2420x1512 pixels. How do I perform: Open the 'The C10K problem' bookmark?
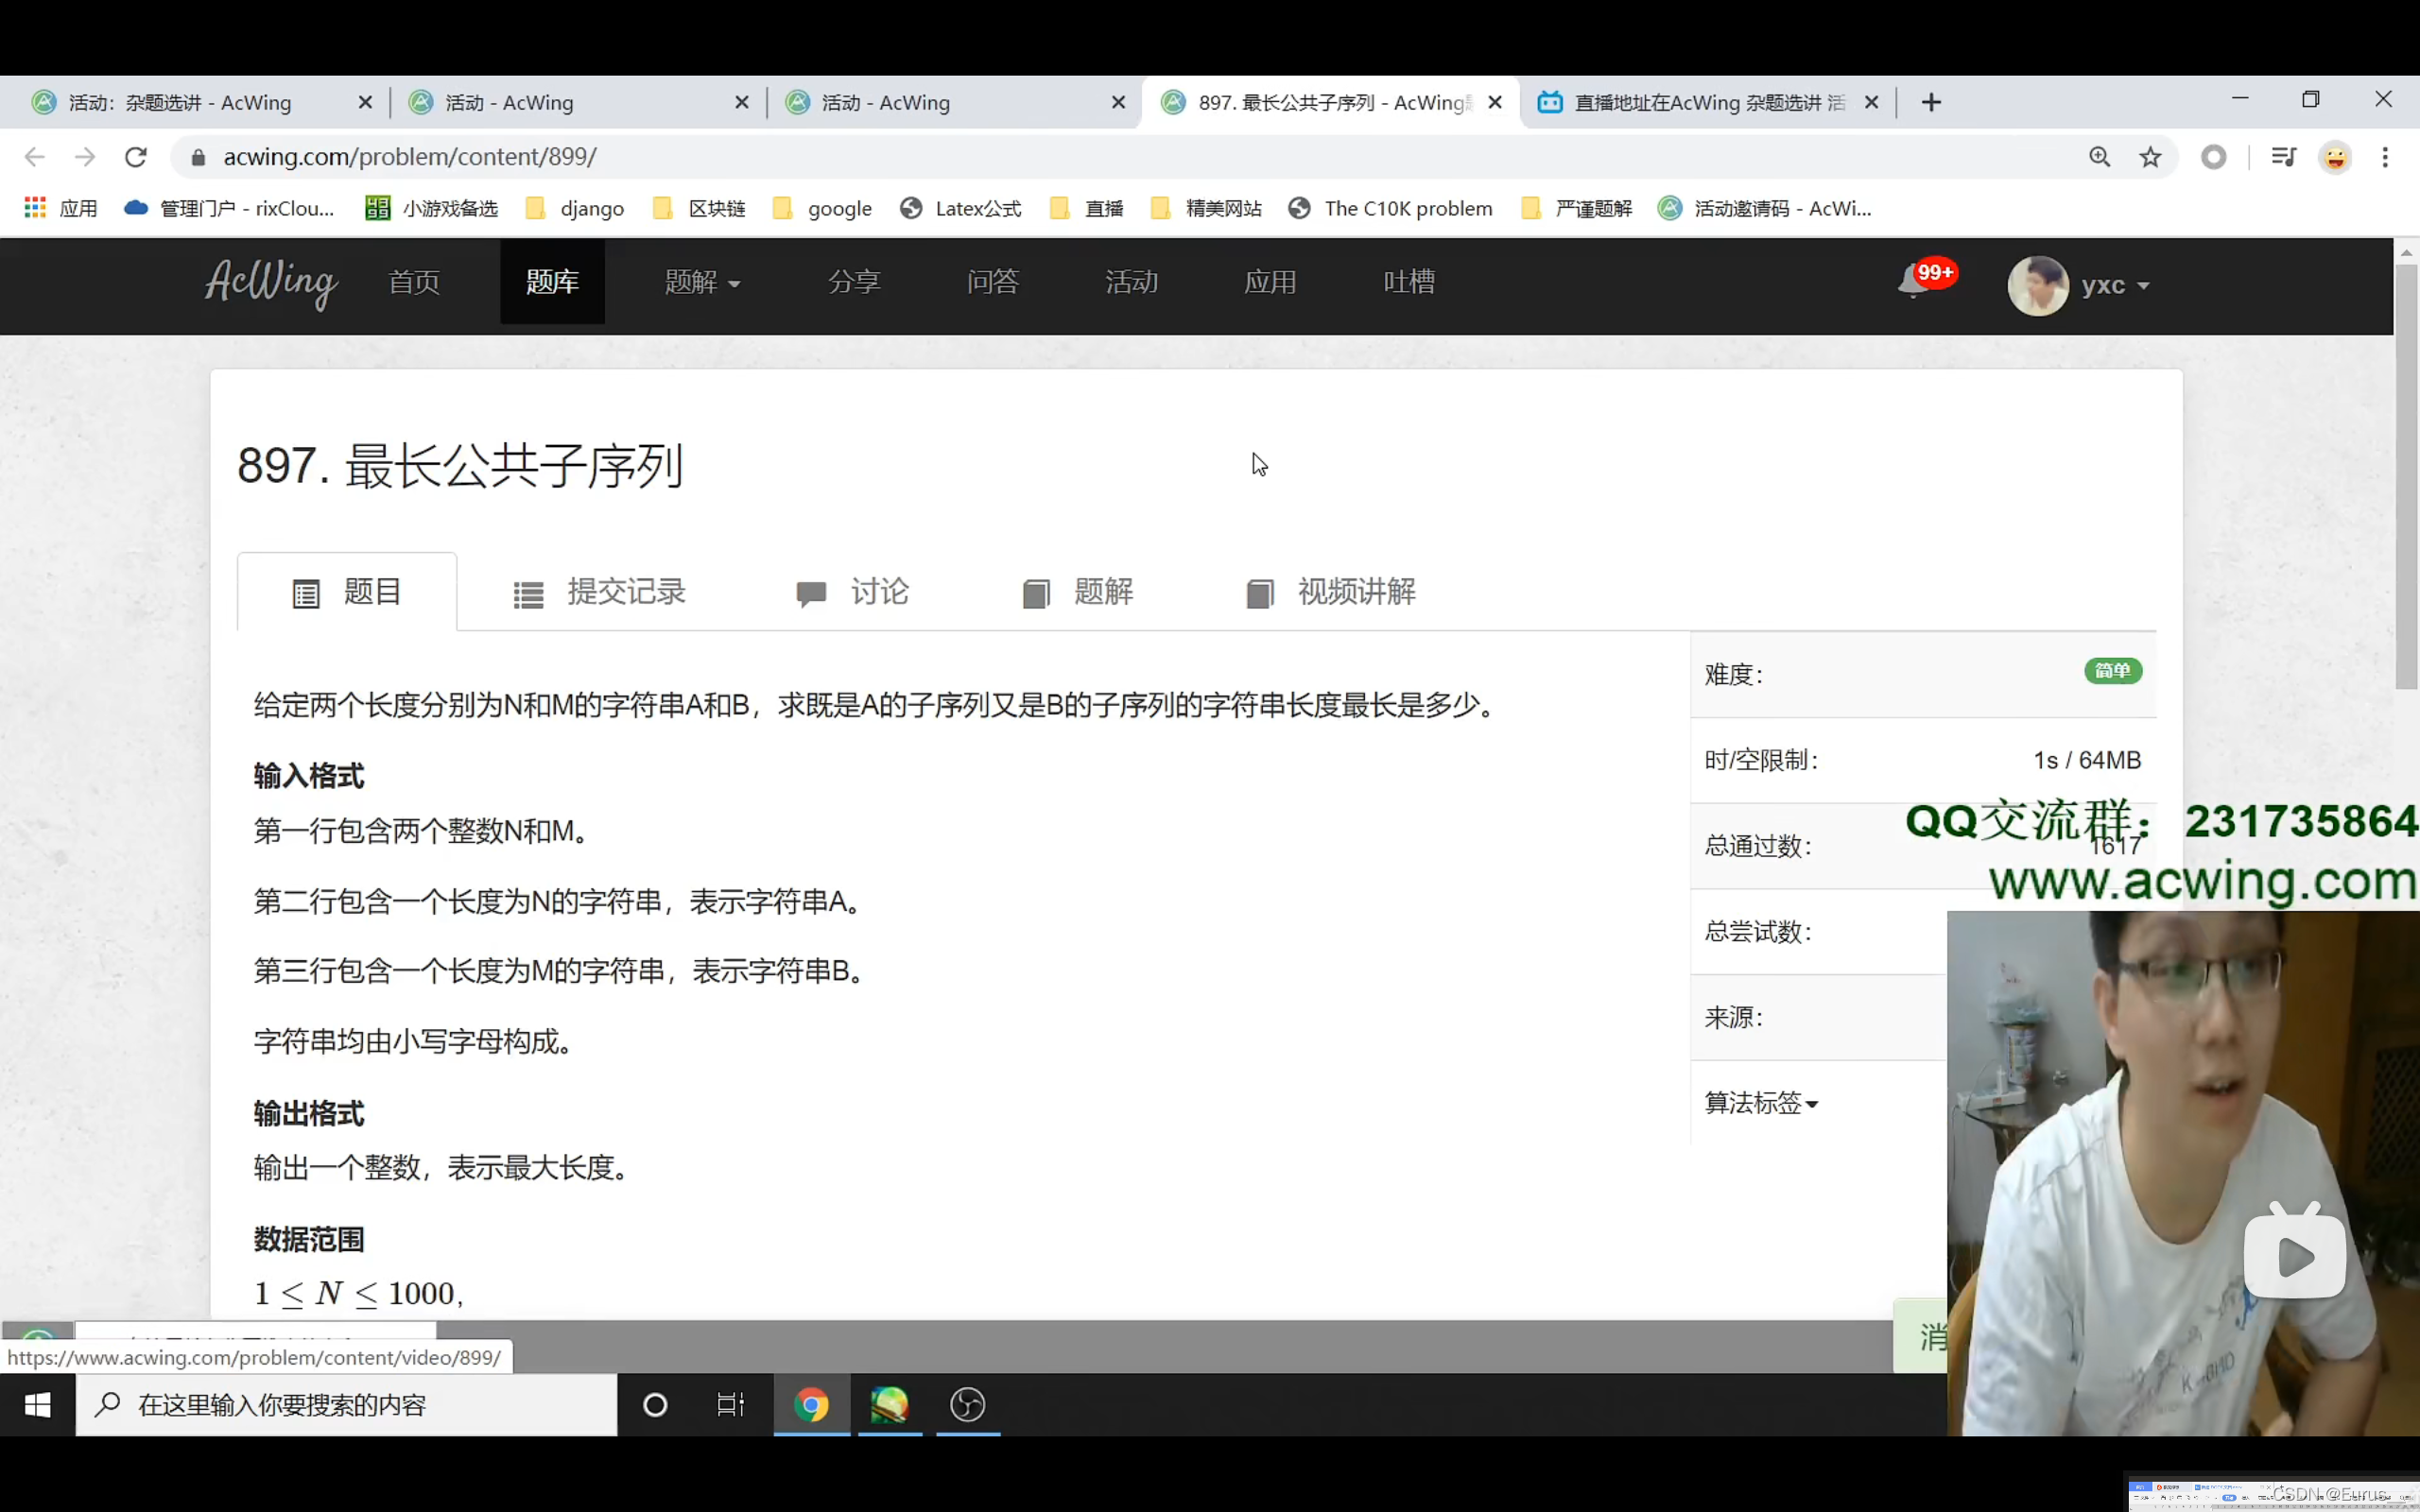pyautogui.click(x=1391, y=208)
